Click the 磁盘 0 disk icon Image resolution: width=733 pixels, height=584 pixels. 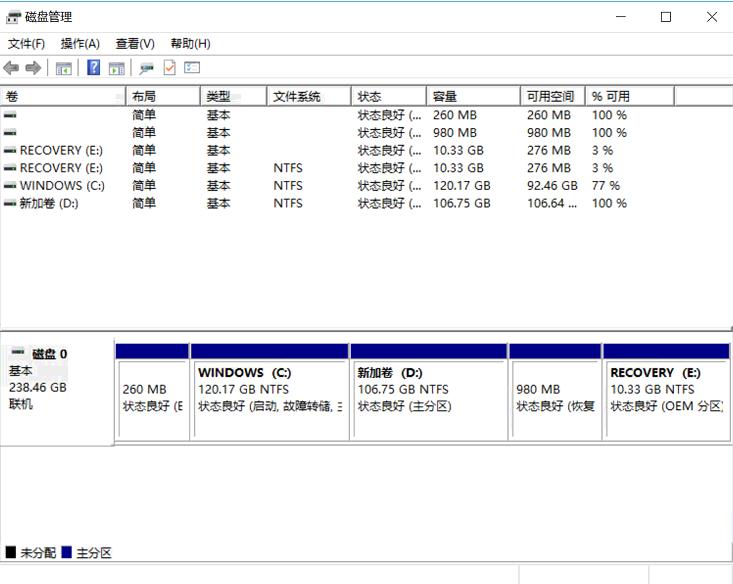click(18, 352)
